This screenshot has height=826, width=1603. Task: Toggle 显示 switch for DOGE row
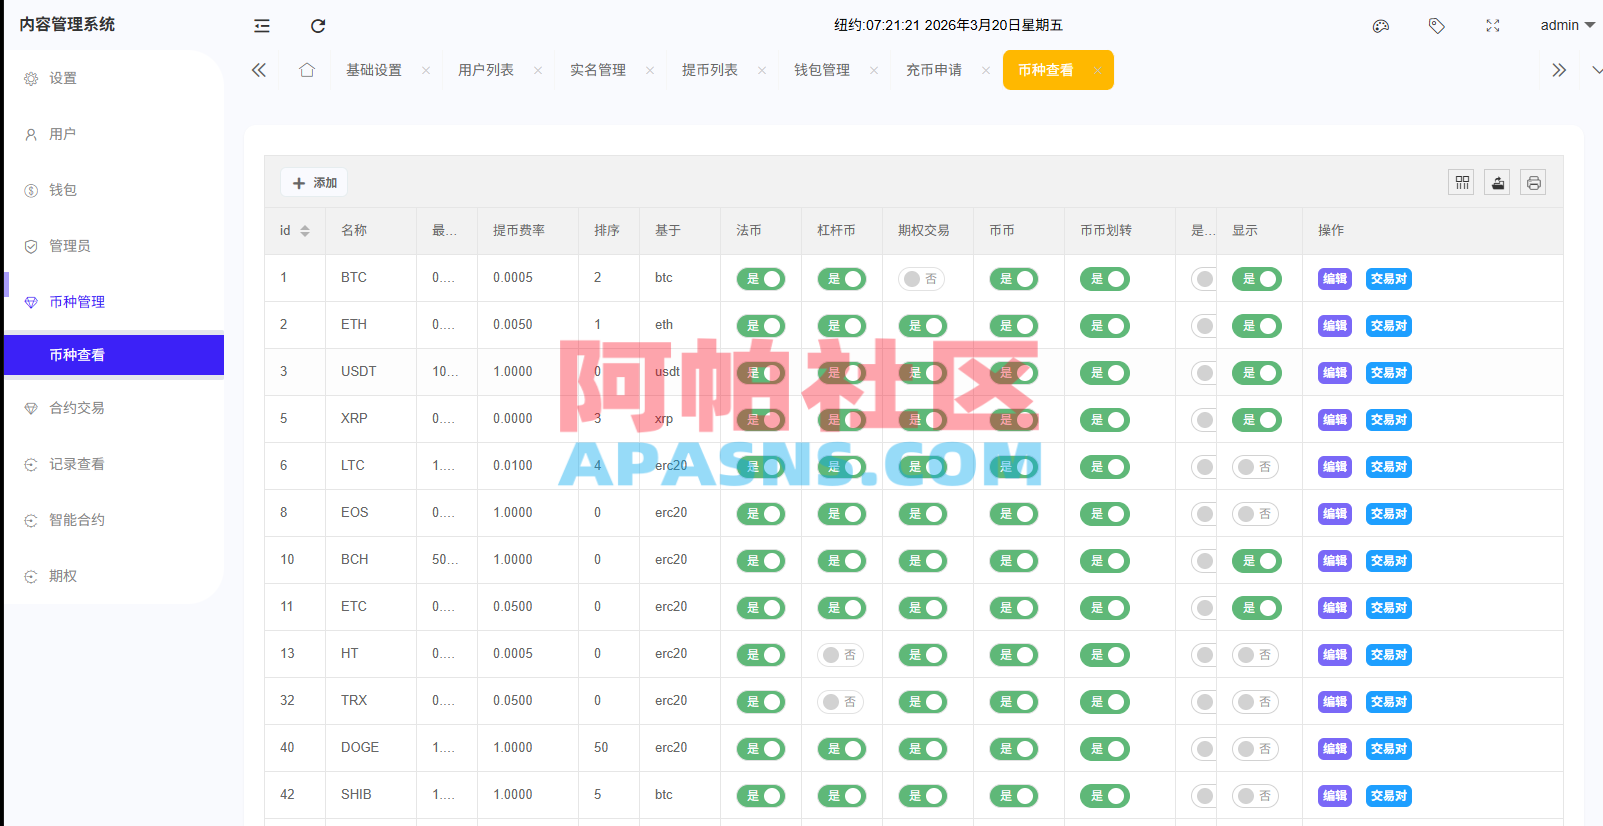pyautogui.click(x=1256, y=749)
